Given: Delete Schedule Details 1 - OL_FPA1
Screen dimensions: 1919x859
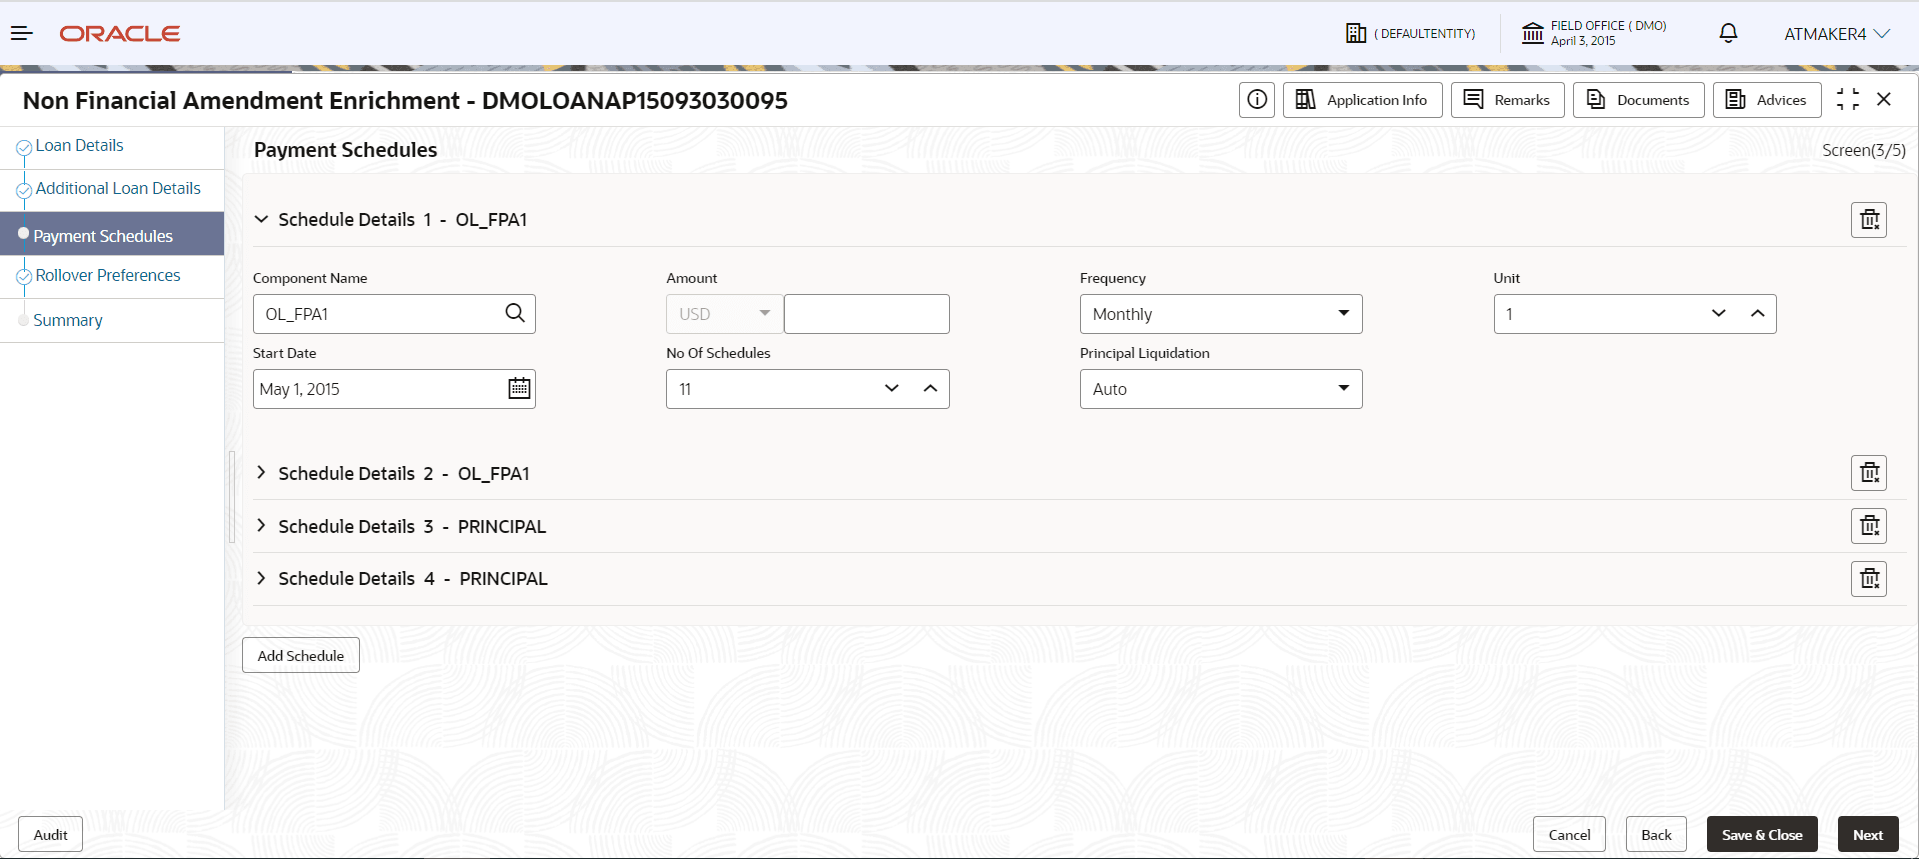Looking at the screenshot, I should pyautogui.click(x=1869, y=220).
